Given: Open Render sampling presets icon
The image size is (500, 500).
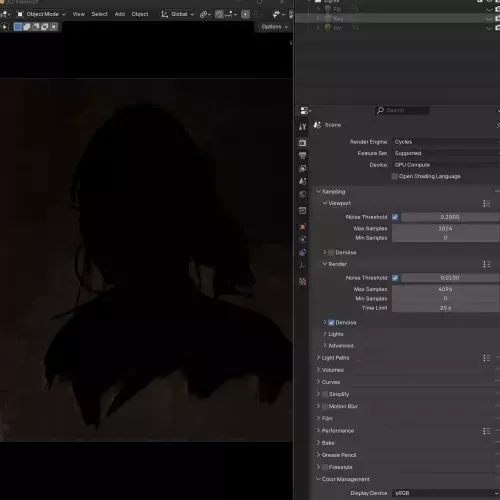Looking at the screenshot, I should click(x=486, y=264).
